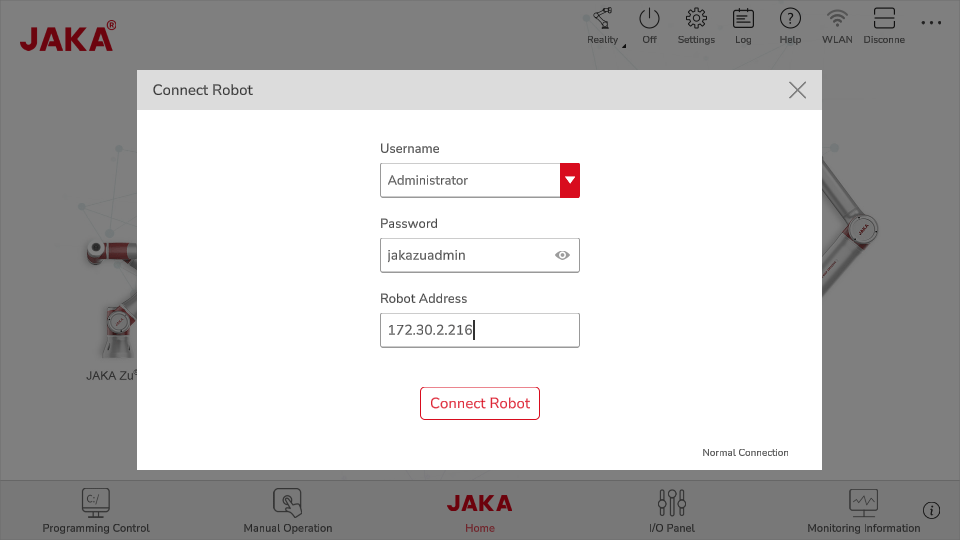Open I/O Panel tab
The width and height of the screenshot is (960, 540).
point(672,511)
